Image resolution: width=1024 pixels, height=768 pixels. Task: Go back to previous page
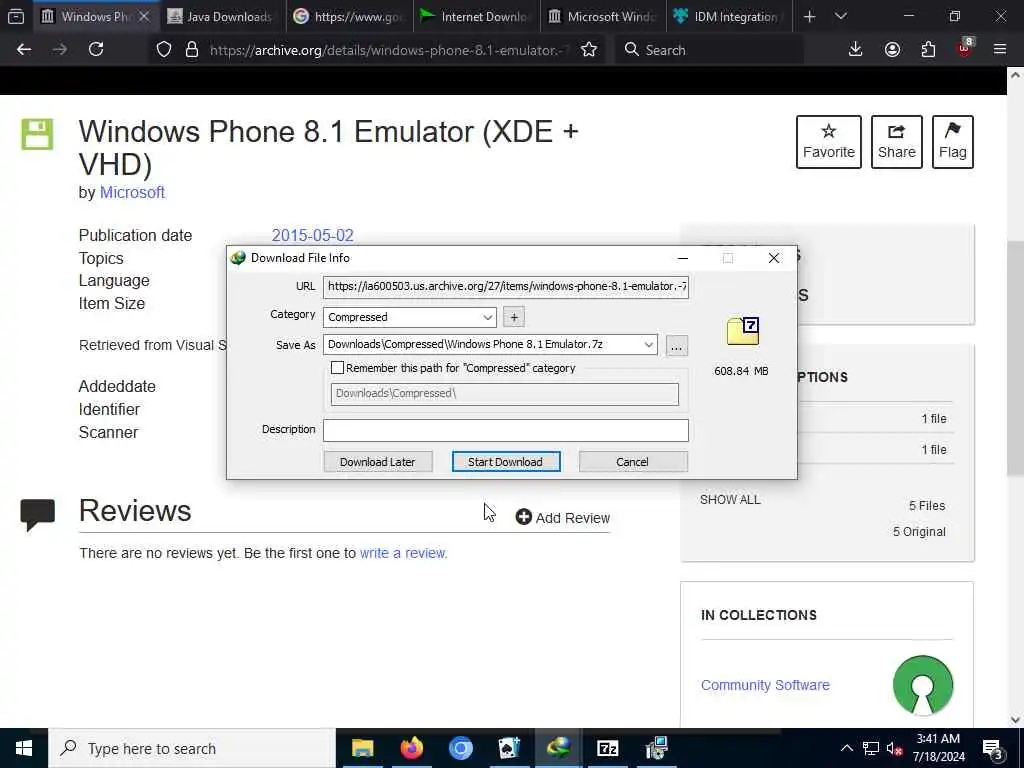pos(24,50)
